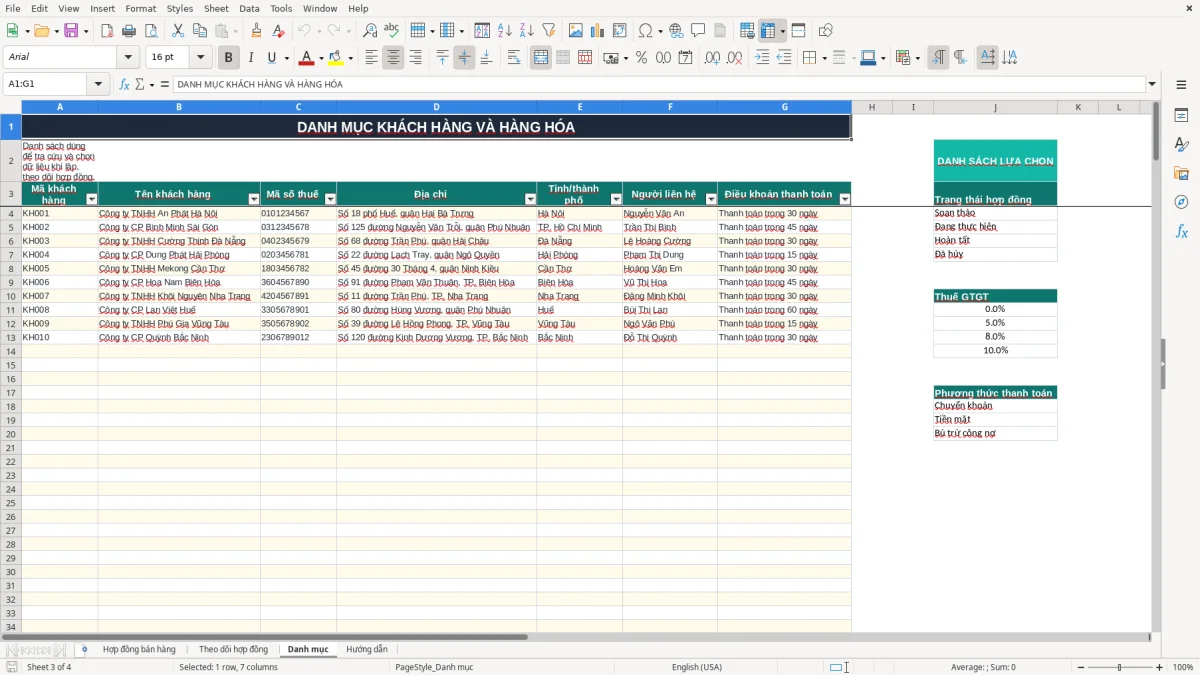Click the Zoom in plus button
The image size is (1200, 675).
(x=1159, y=667)
